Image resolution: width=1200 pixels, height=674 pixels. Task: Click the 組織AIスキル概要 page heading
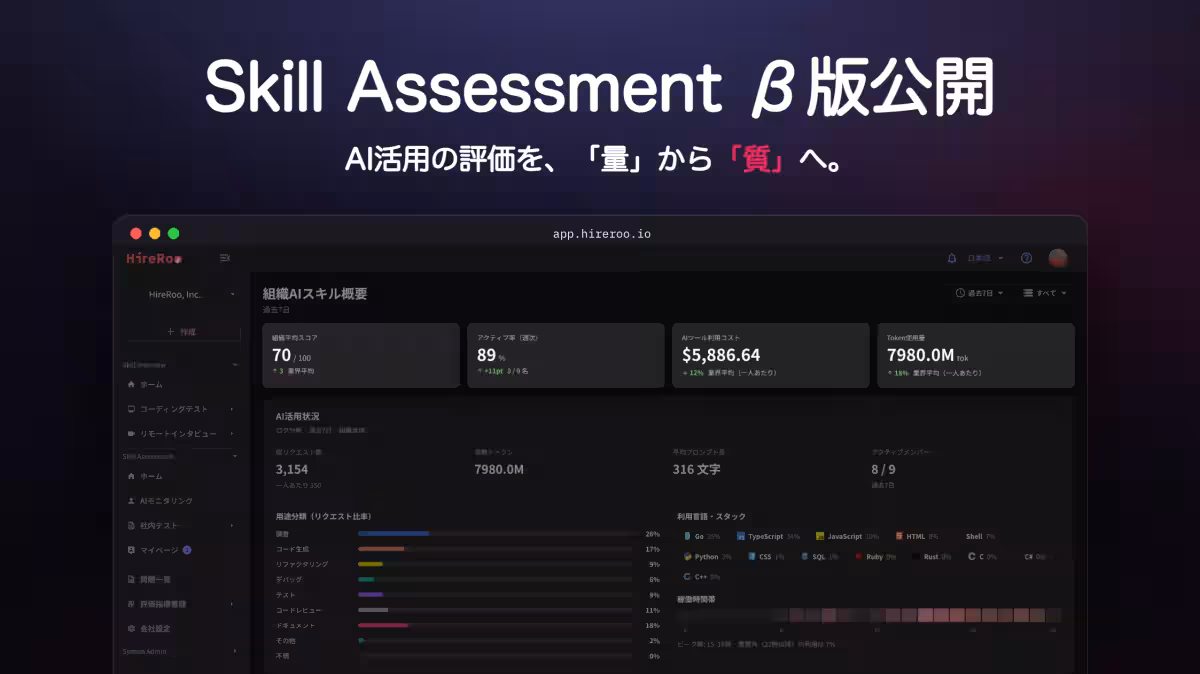pyautogui.click(x=315, y=294)
